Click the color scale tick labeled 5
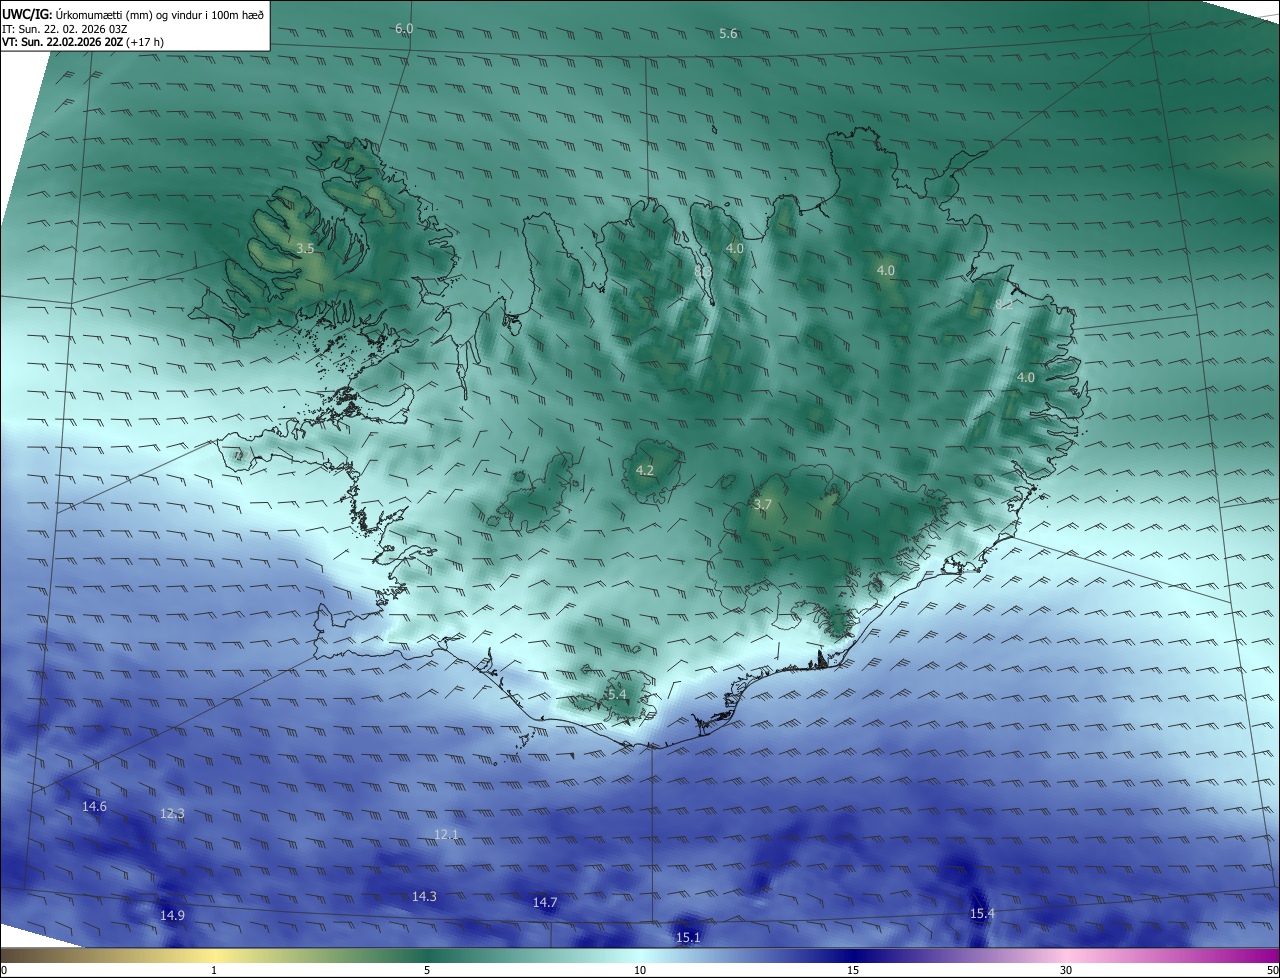This screenshot has height=978, width=1280. coord(427,970)
